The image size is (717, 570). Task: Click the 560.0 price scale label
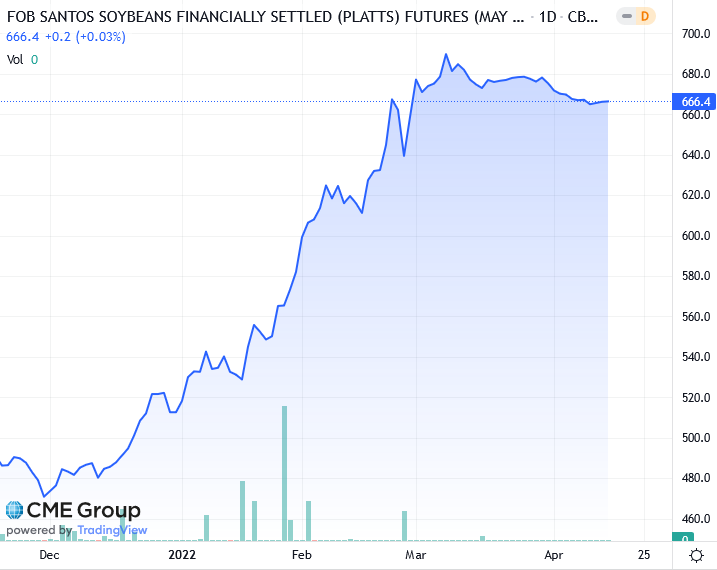coord(695,317)
